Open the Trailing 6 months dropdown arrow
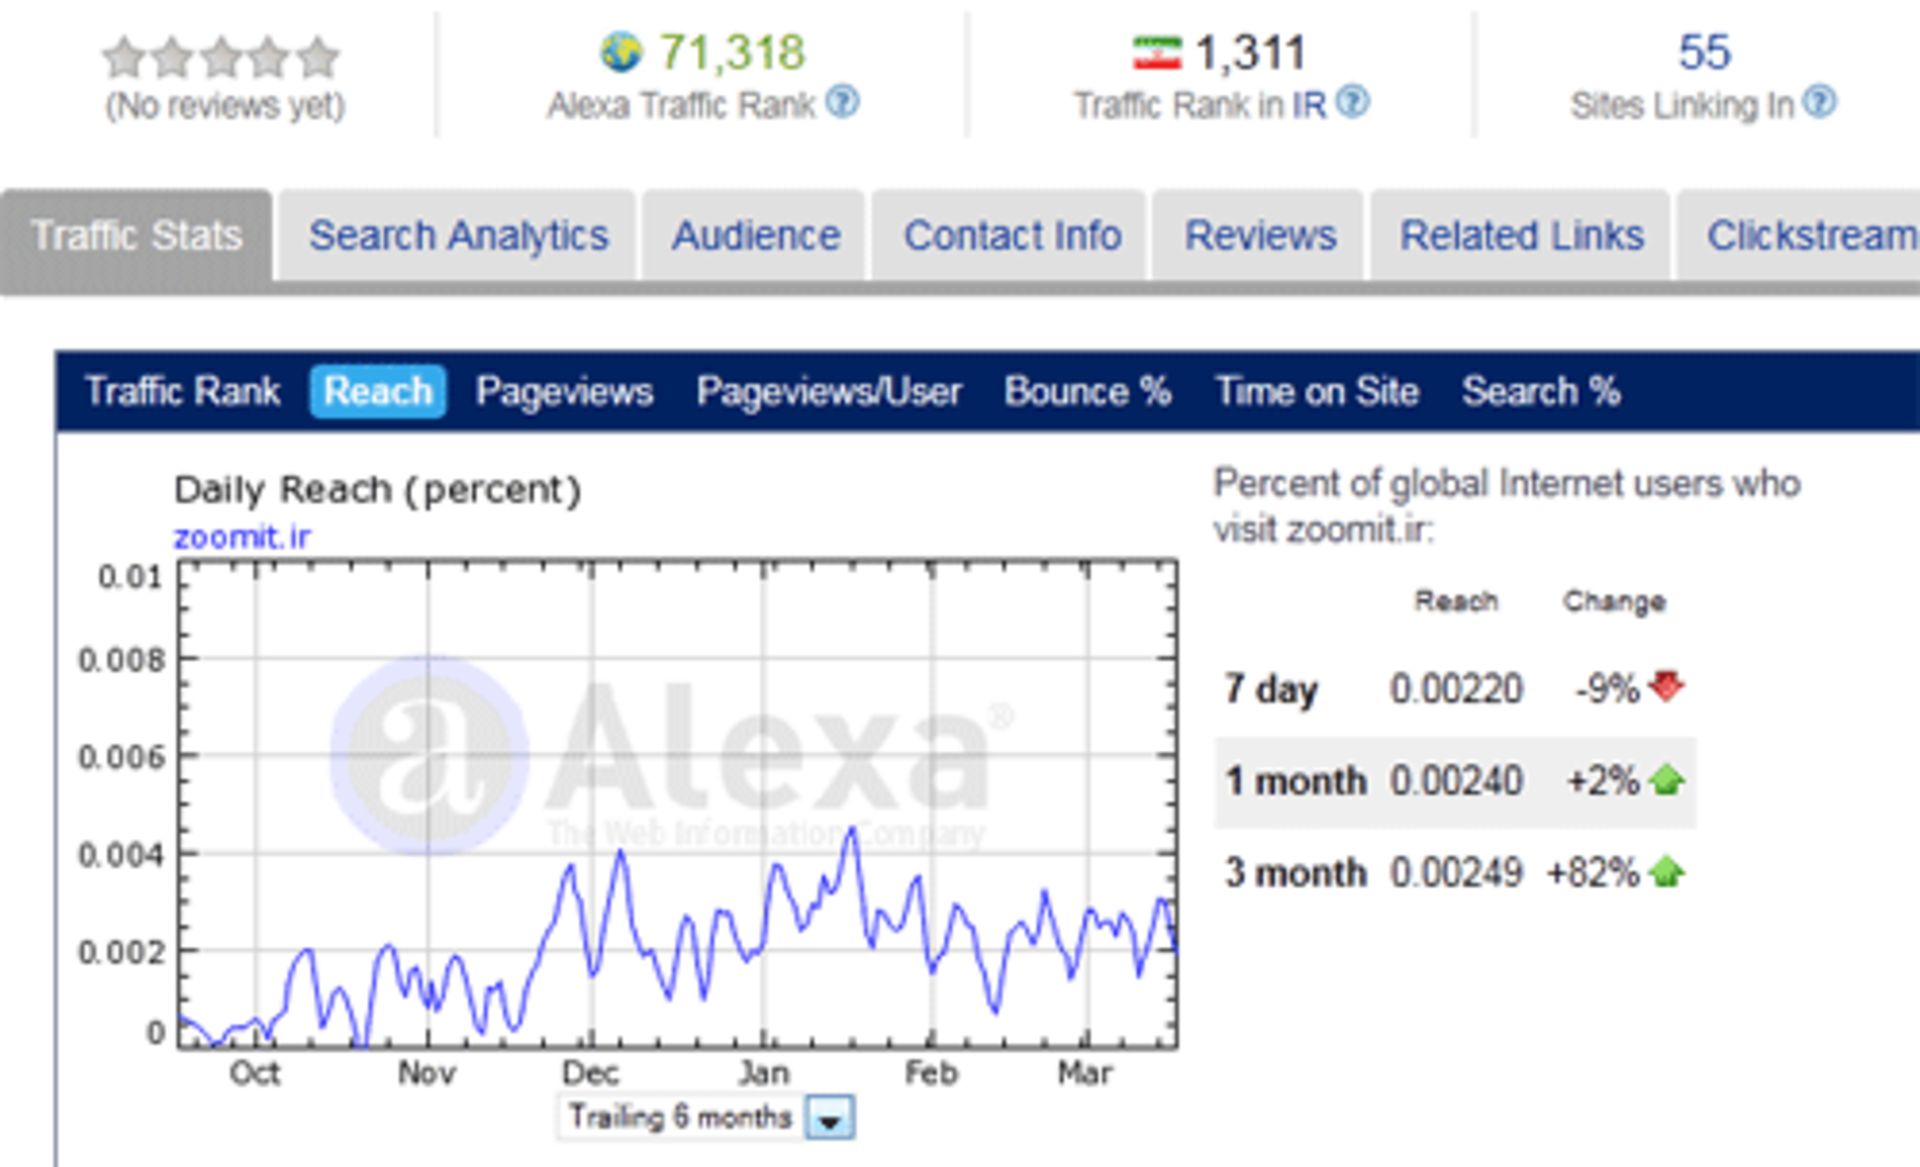This screenshot has height=1167, width=1920. coord(830,1118)
